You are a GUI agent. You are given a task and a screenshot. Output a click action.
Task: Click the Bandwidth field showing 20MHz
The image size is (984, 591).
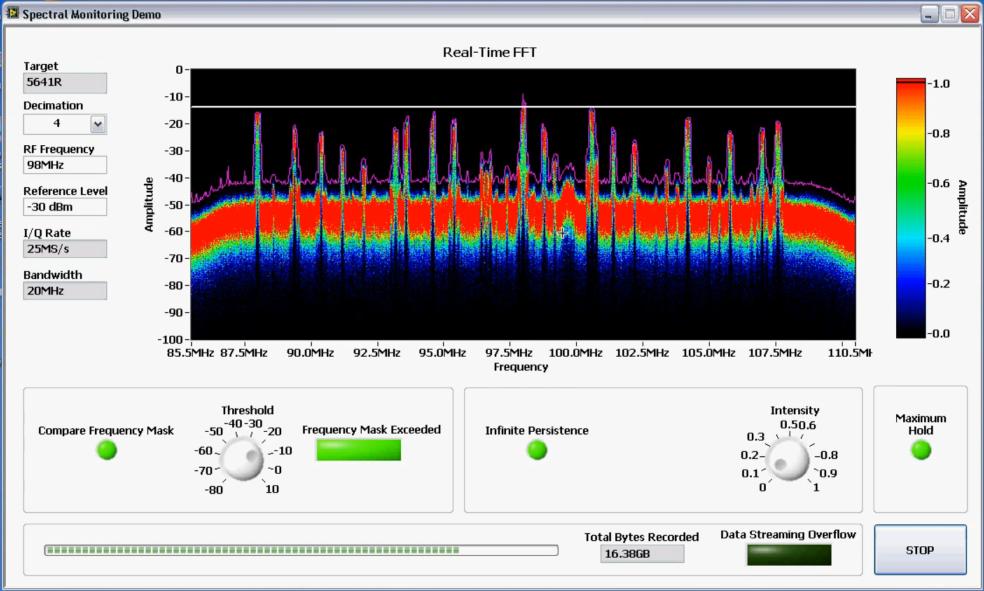tap(64, 291)
